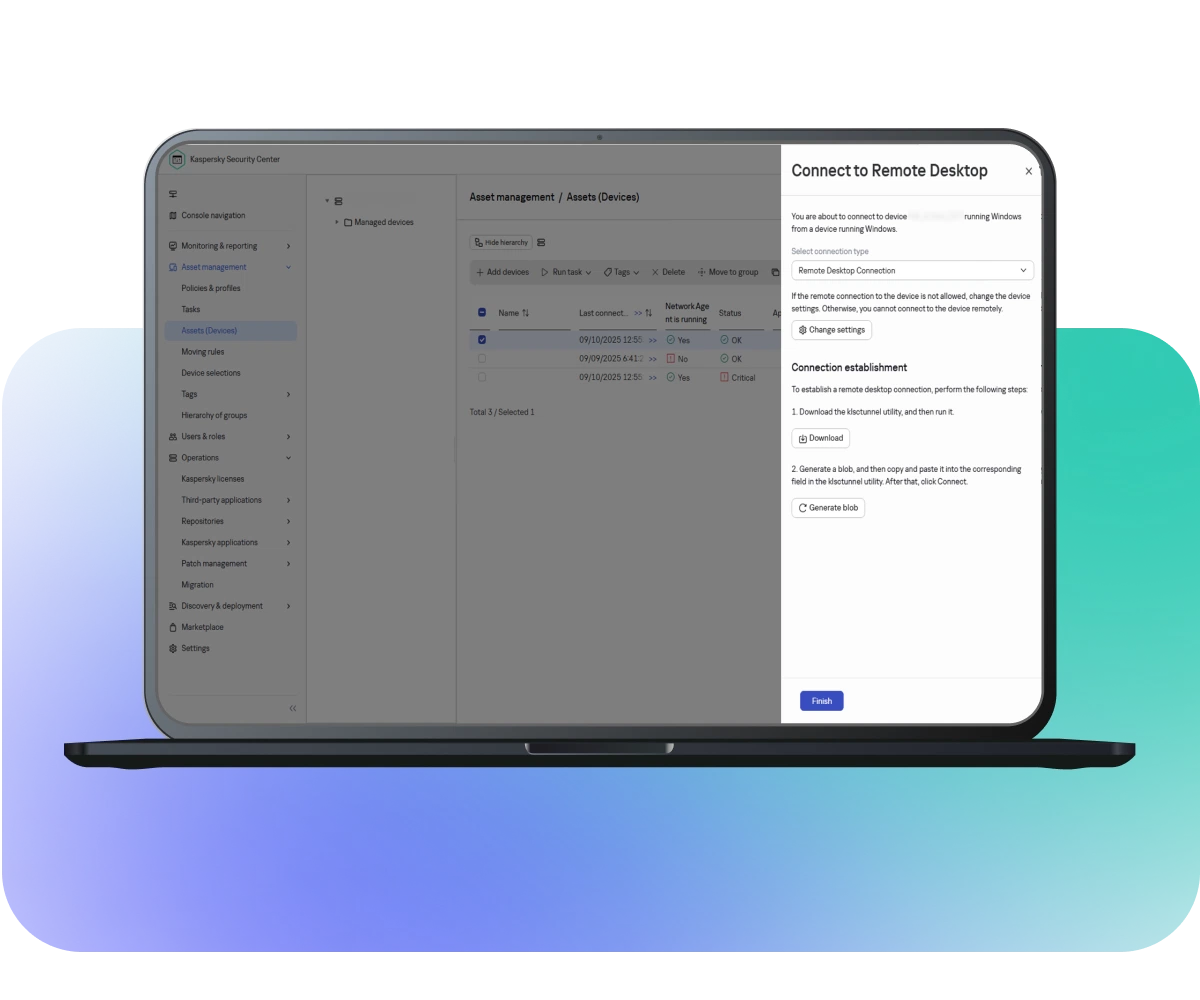The image size is (1200, 1000).
Task: Open the Select connection type dropdown
Action: point(912,270)
